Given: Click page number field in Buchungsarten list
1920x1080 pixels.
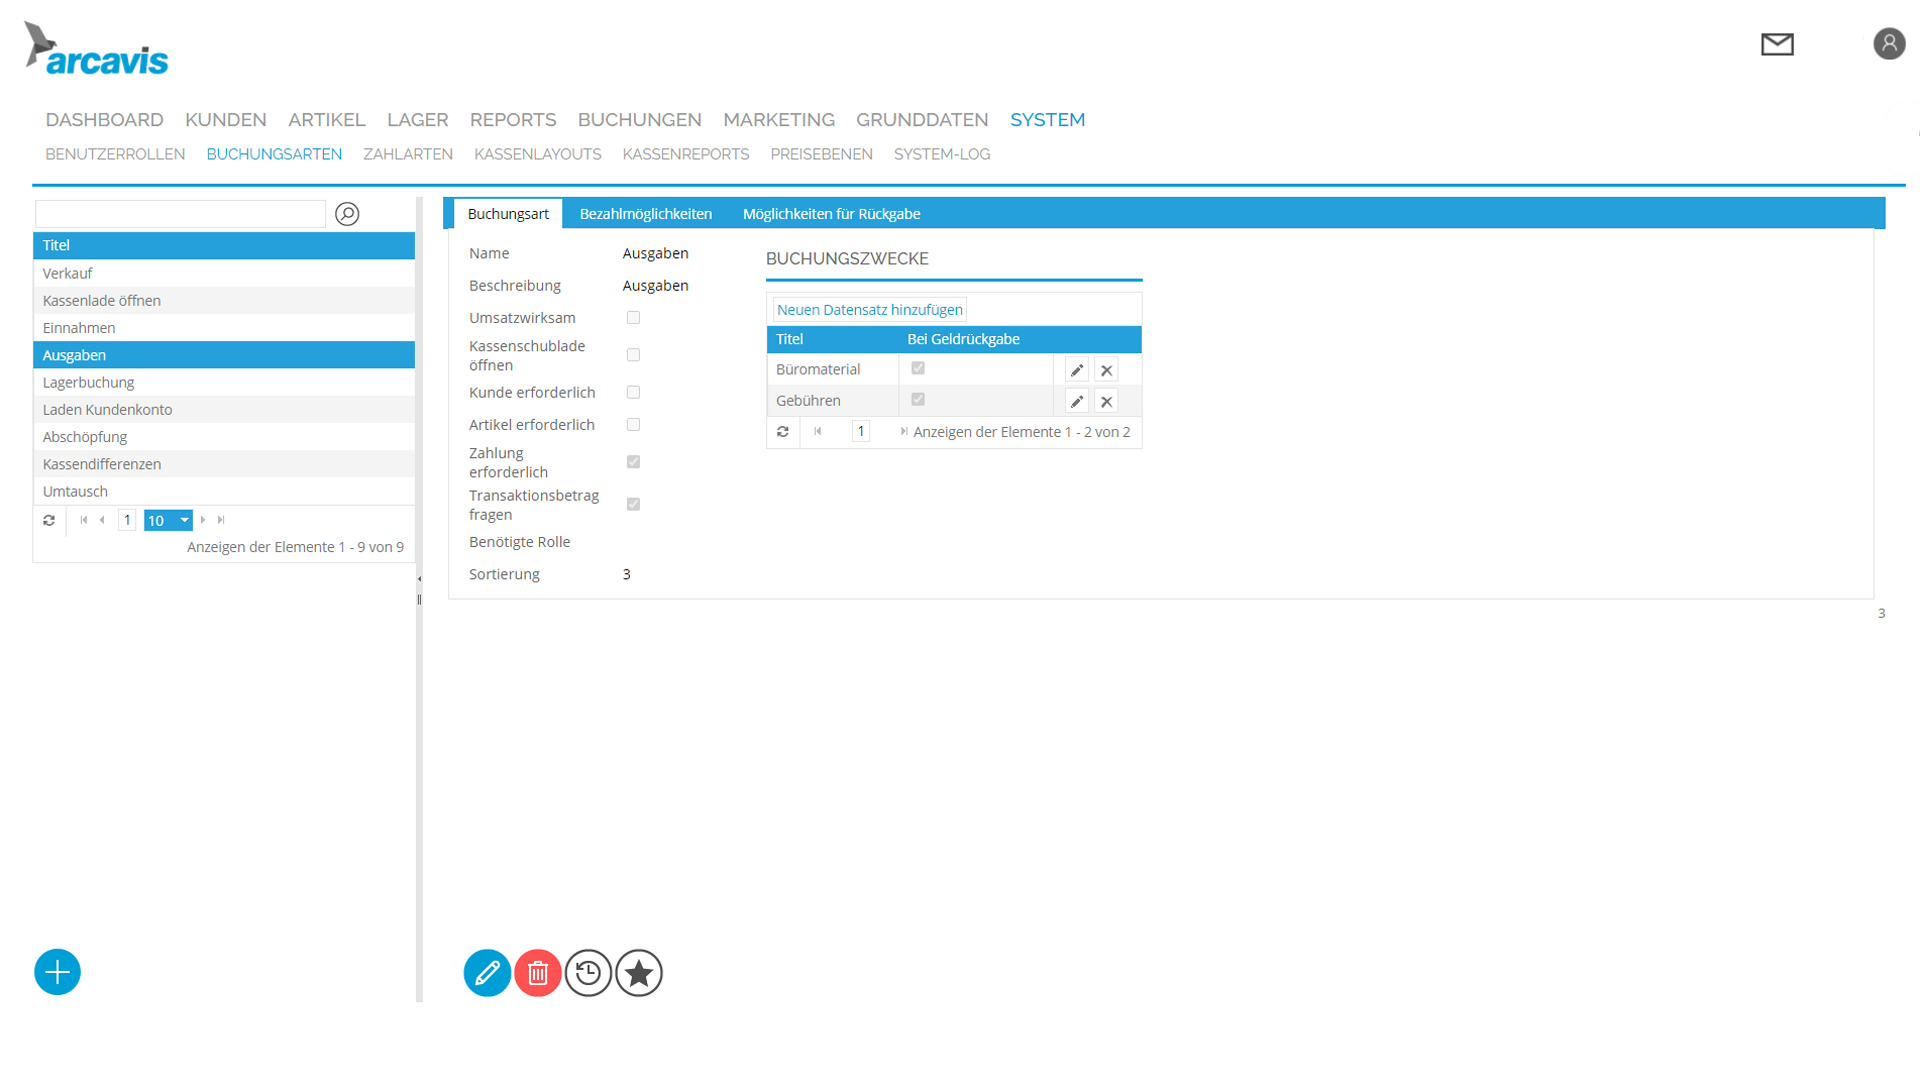Looking at the screenshot, I should coord(127,520).
